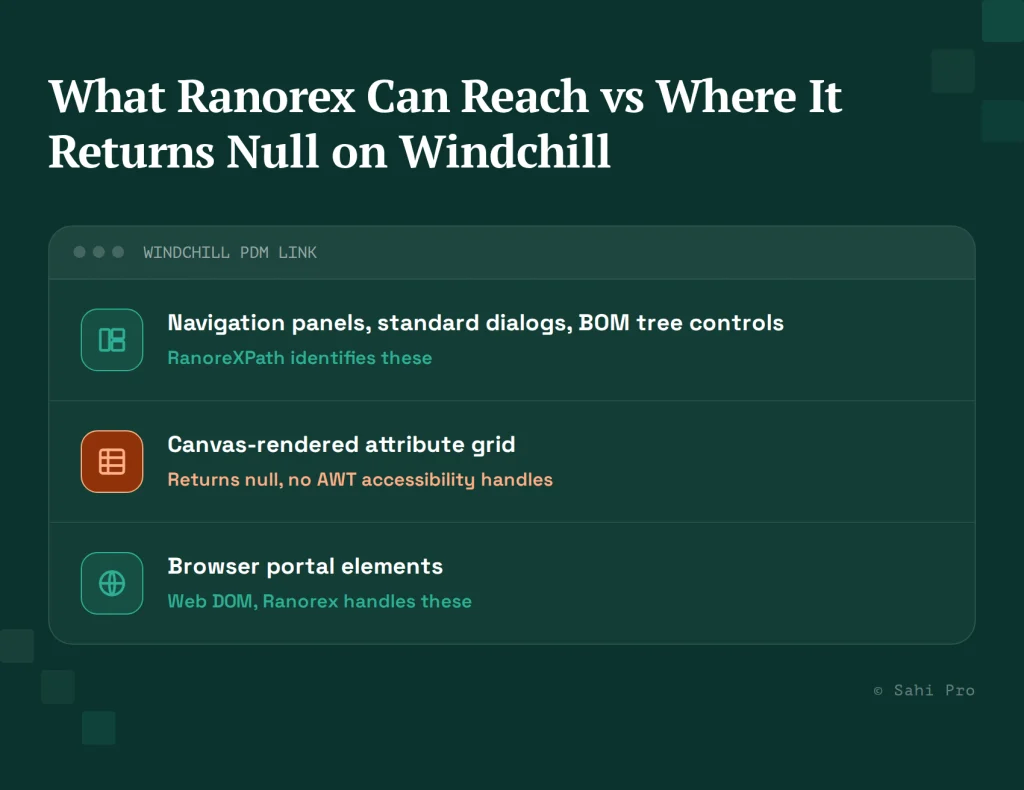Click the main title 'What Ranorex Can Reach' heading

point(445,123)
